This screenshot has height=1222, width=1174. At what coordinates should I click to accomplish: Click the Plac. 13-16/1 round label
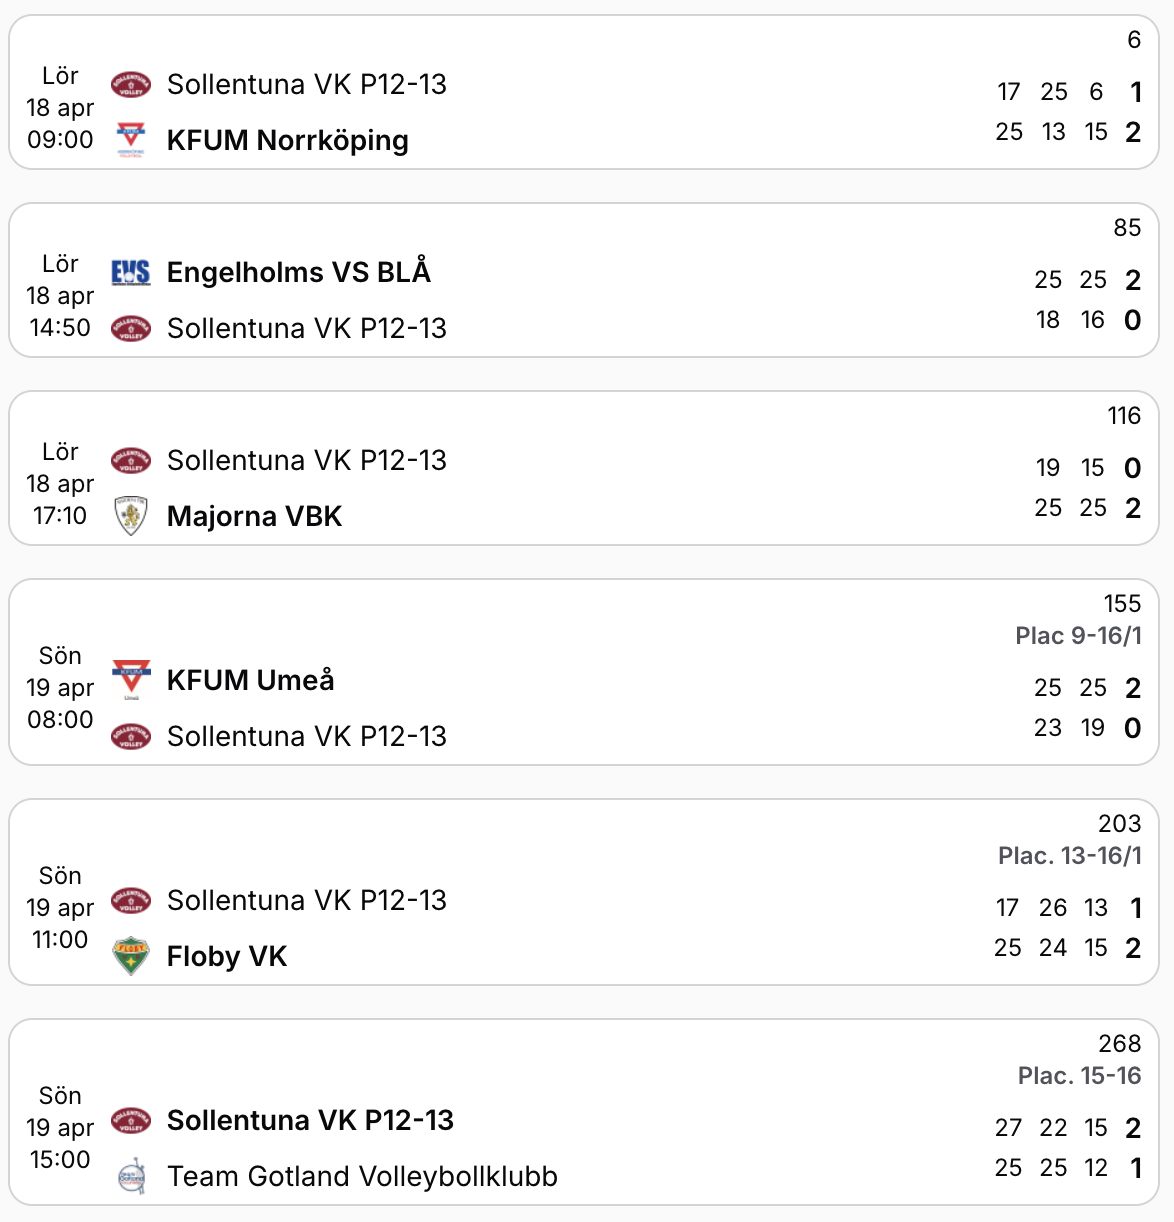[x=1069, y=856]
